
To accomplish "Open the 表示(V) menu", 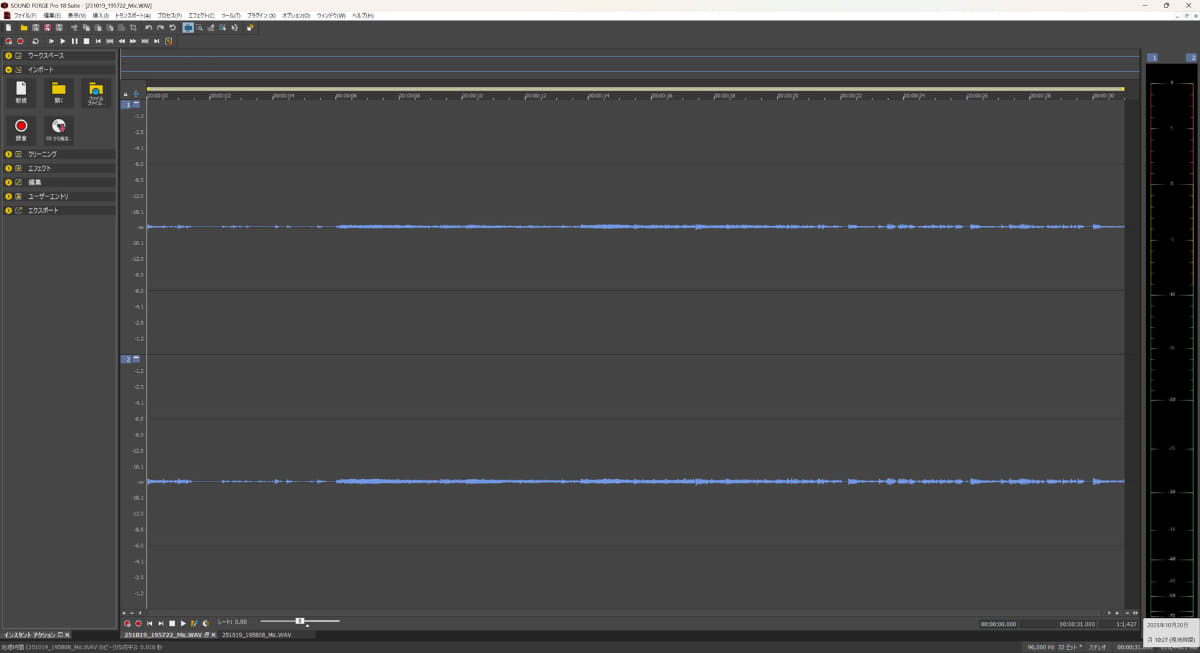I will 77,16.
